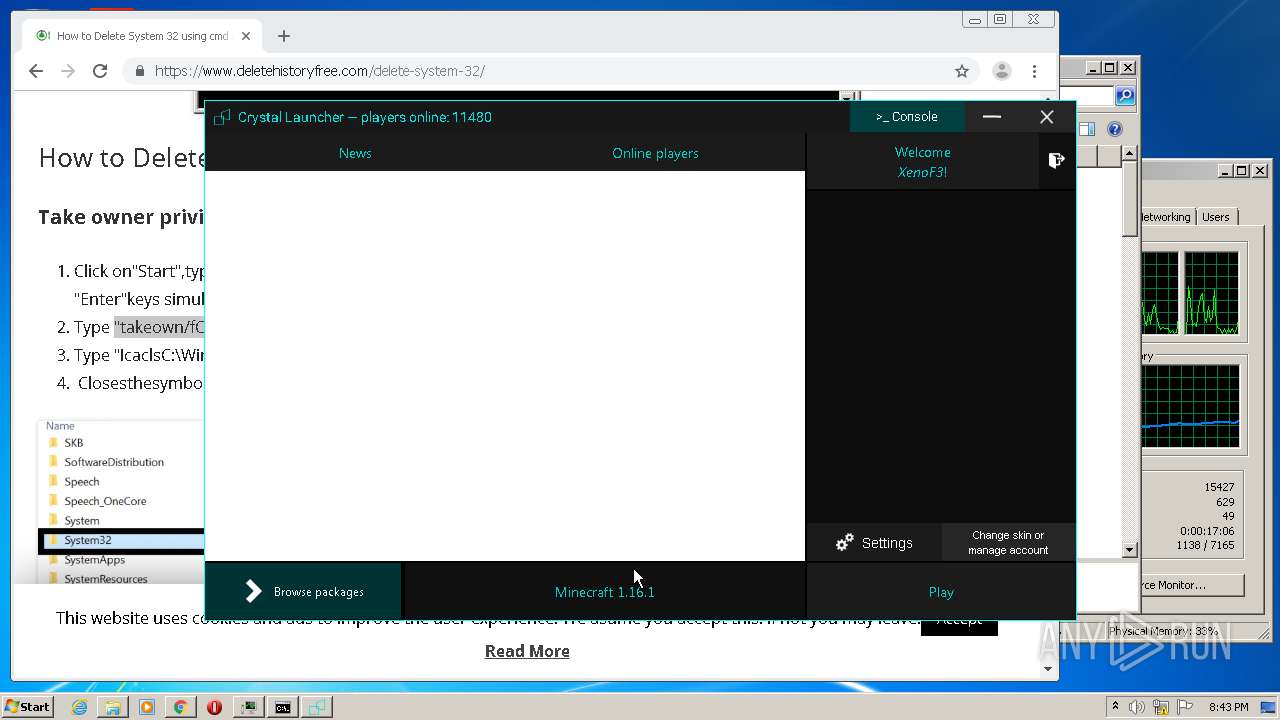Viewport: 1280px width, 720px height.
Task: Switch to Chrome via taskbar icon
Action: 181,707
